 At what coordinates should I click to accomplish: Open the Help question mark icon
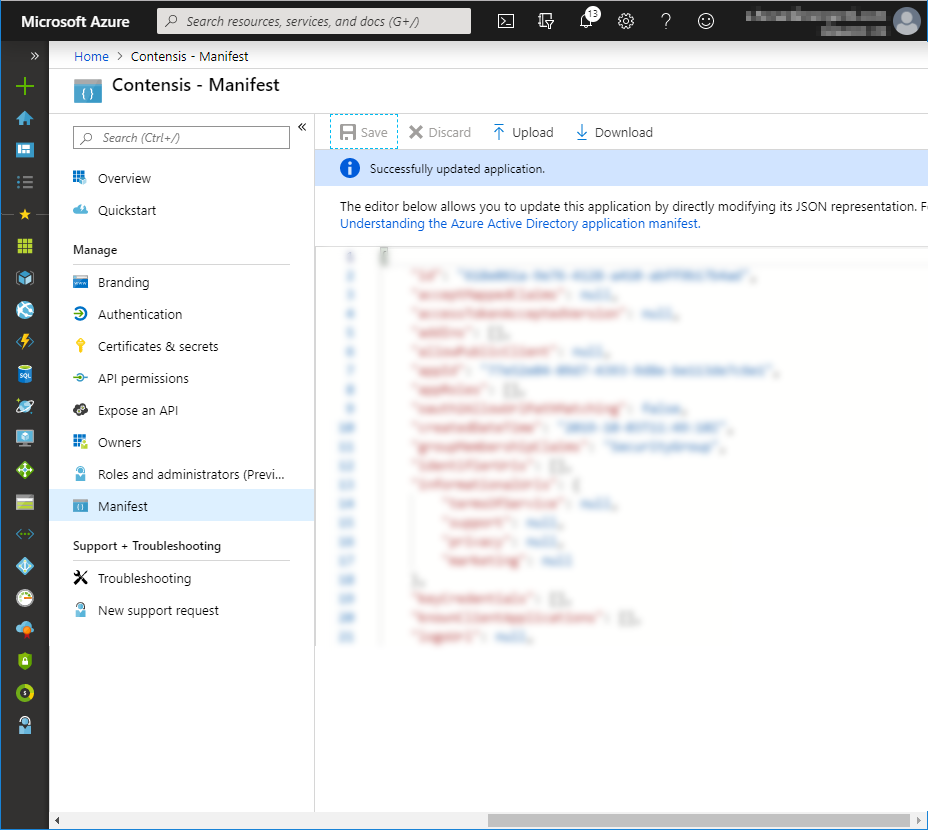click(x=666, y=21)
